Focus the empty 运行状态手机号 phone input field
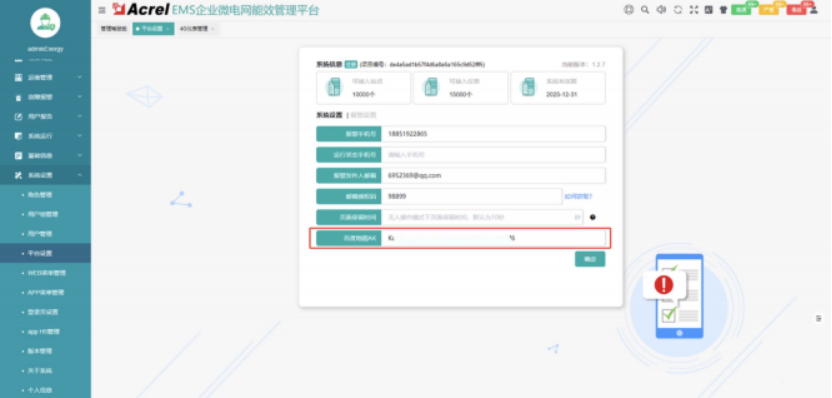832x398 pixels. coord(493,154)
